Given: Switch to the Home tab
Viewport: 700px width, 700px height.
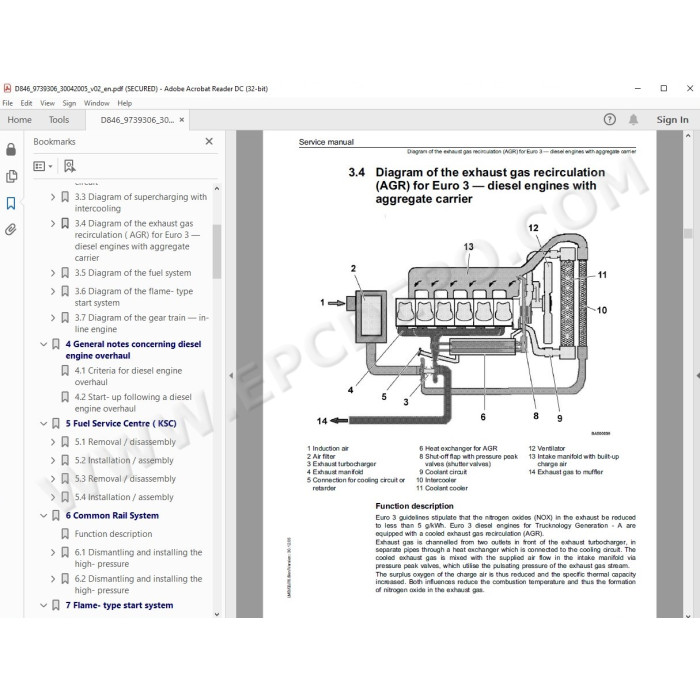Looking at the screenshot, I should 20,120.
